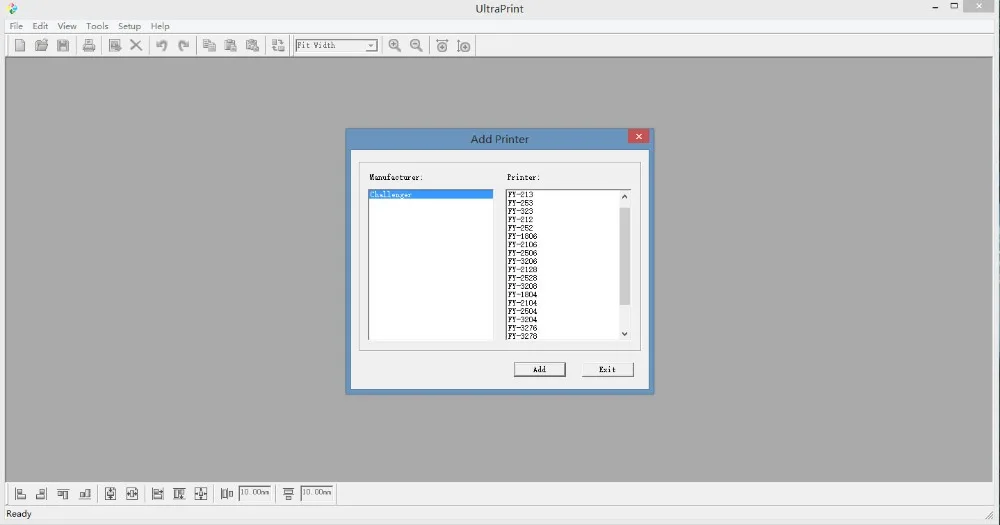Click the center-both-ways arrangement icon
The image size is (1000, 525).
click(x=201, y=493)
